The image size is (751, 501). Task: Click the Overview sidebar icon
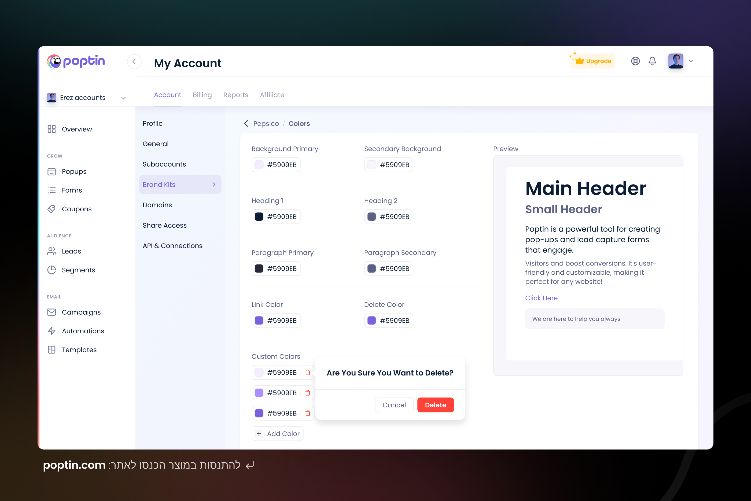(52, 129)
